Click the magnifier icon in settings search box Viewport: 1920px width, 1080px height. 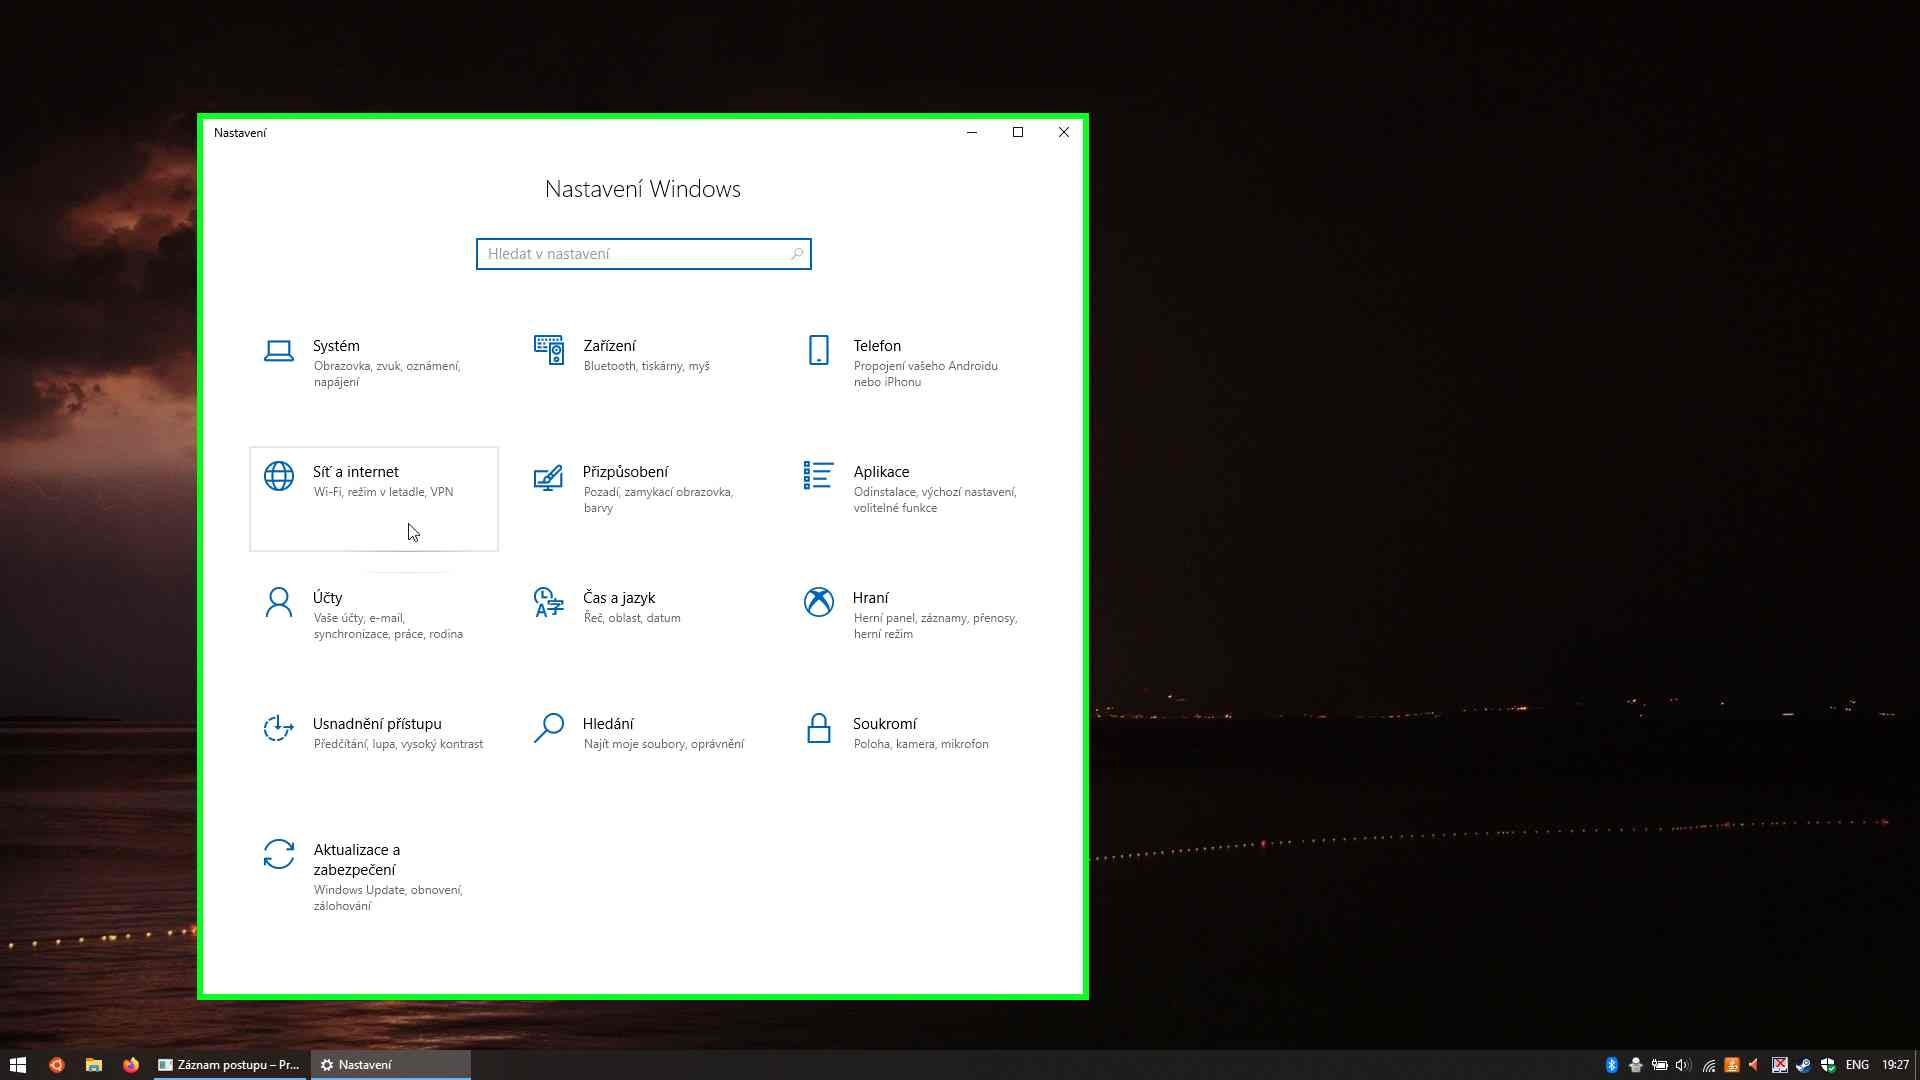pyautogui.click(x=797, y=254)
